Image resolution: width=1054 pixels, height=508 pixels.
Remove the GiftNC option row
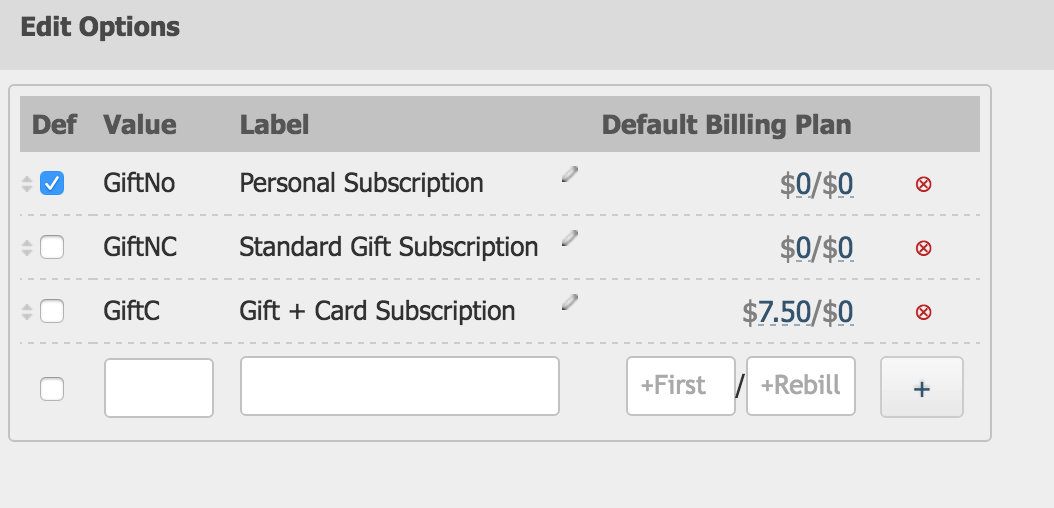tap(924, 248)
